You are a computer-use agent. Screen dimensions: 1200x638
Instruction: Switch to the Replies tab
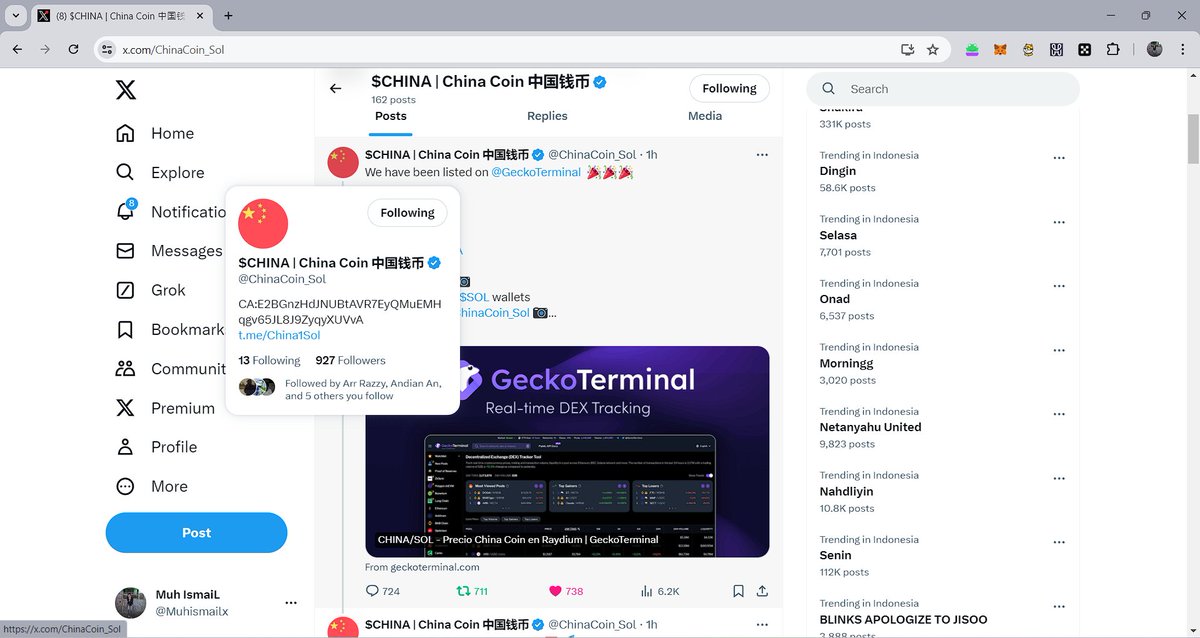pos(547,116)
